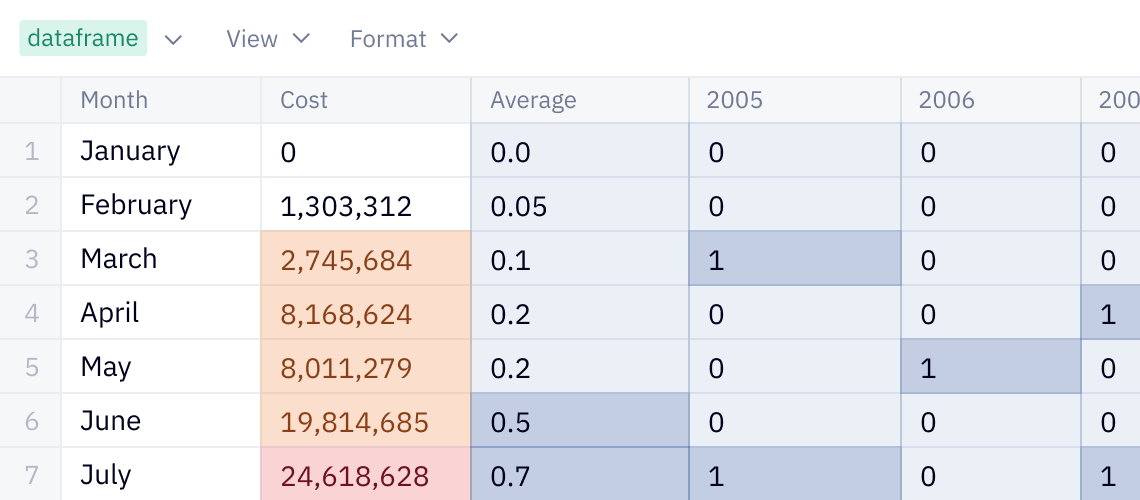Select row number 4
The height and width of the screenshot is (500, 1140).
click(x=31, y=314)
